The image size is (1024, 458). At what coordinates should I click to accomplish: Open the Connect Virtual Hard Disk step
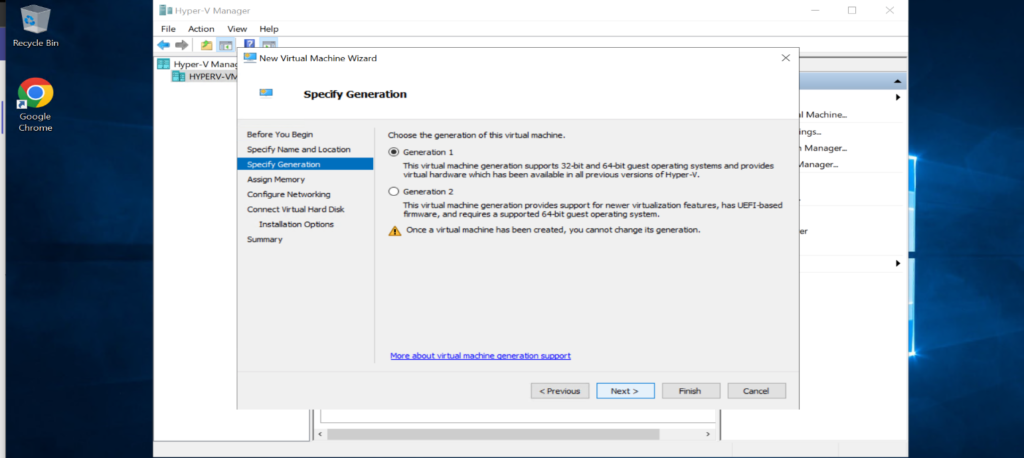295,209
